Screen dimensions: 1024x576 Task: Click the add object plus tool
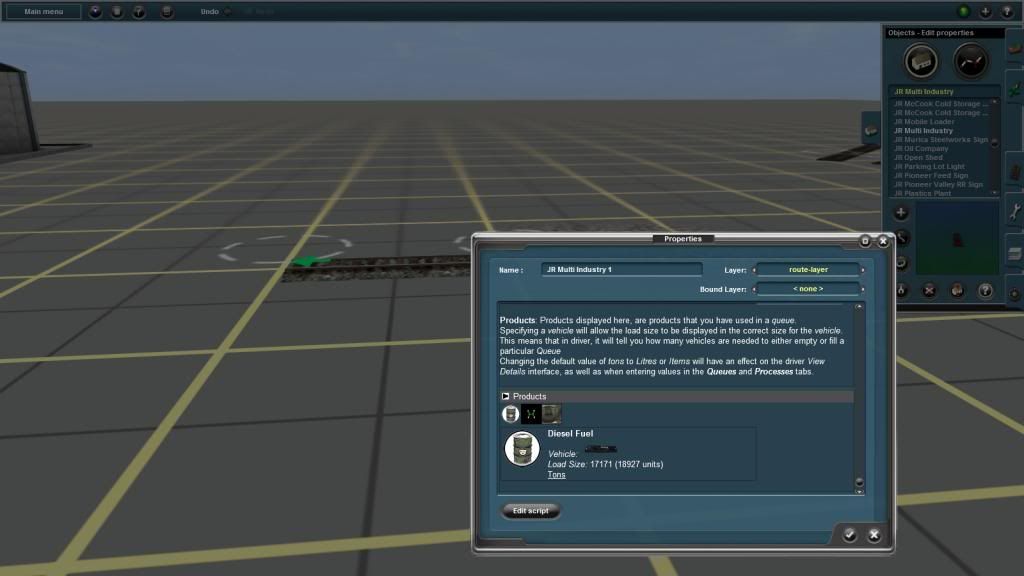coord(901,212)
